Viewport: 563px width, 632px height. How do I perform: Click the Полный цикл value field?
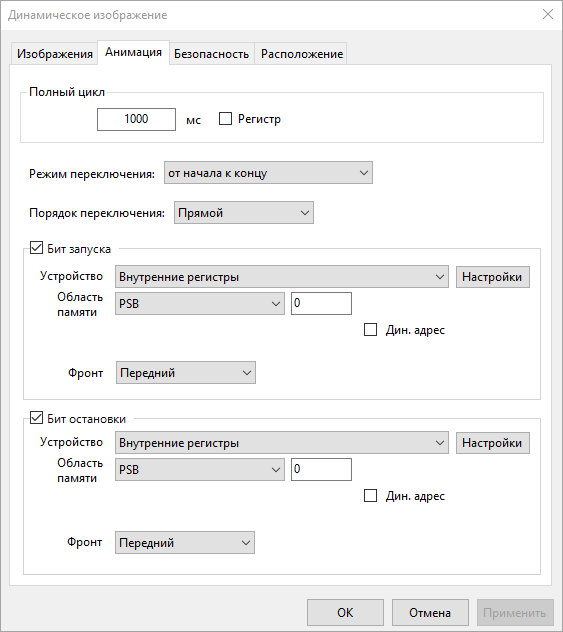click(x=136, y=119)
